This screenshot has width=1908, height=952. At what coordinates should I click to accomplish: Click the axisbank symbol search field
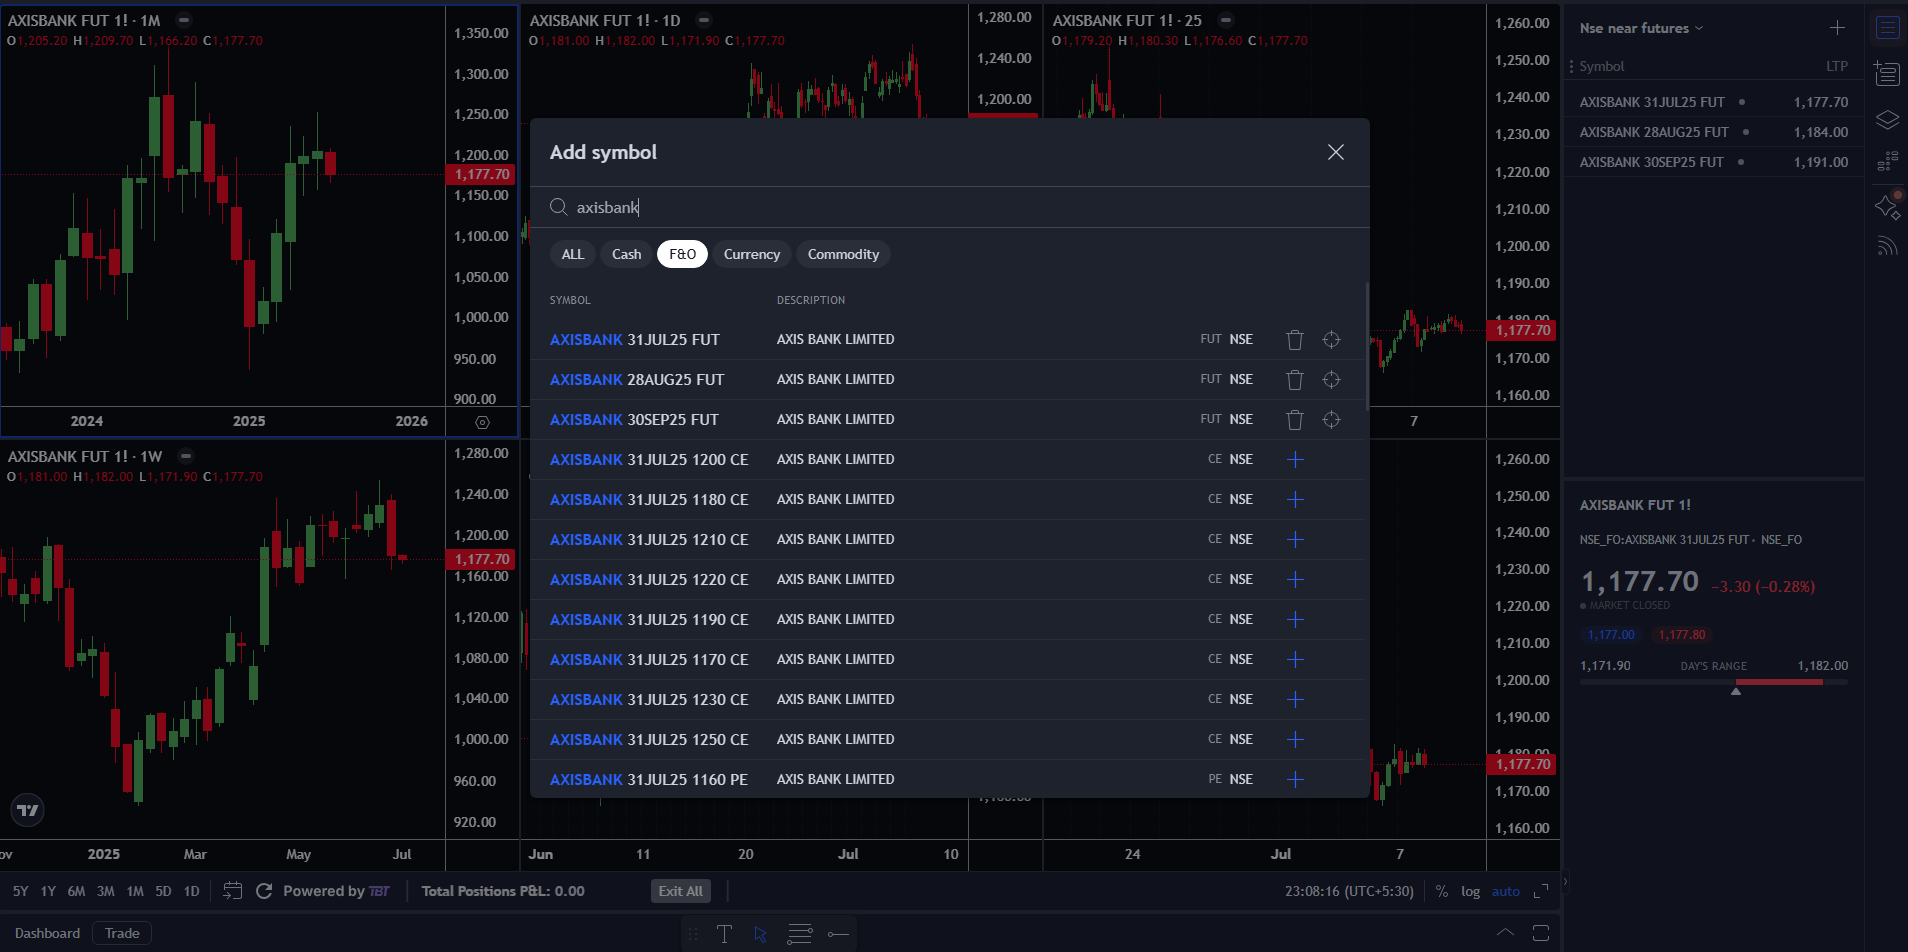coord(949,207)
